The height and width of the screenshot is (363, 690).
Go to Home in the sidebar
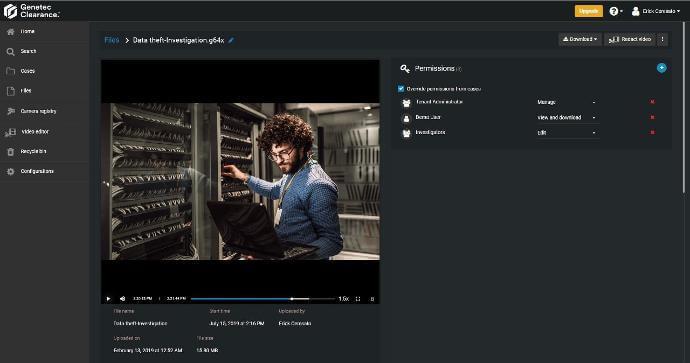(44, 32)
